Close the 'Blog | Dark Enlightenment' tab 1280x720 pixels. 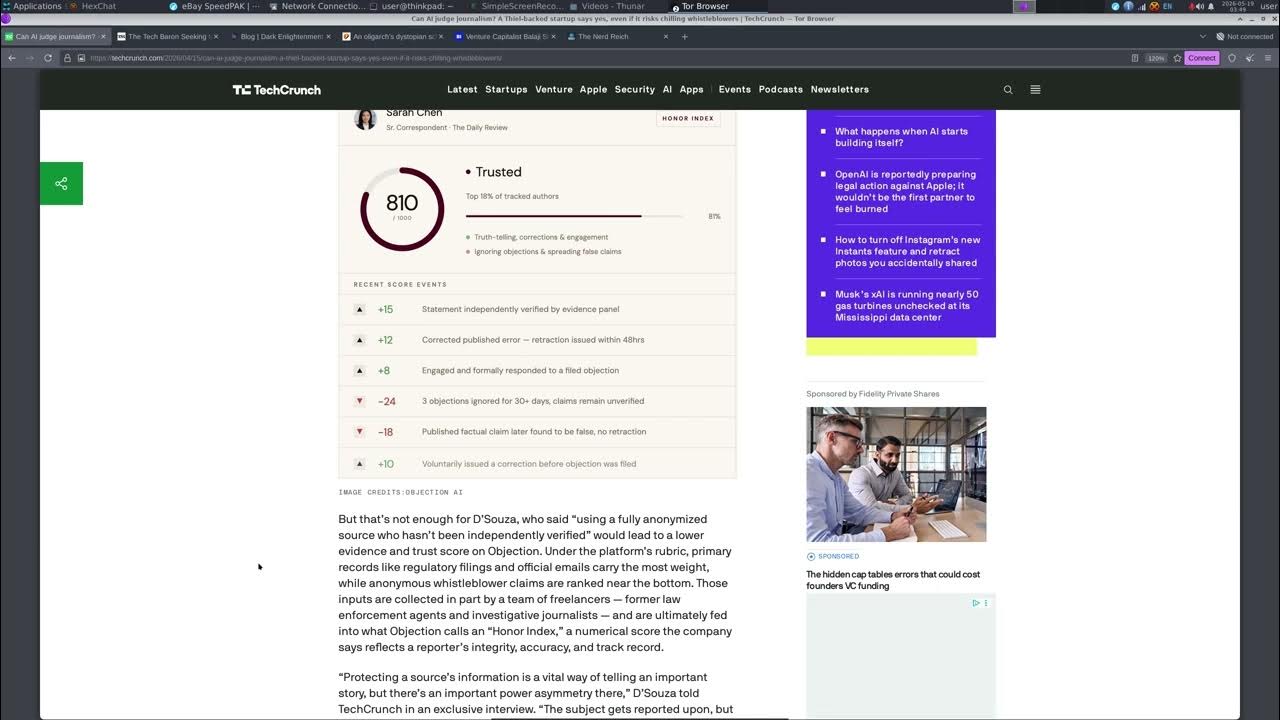coord(328,37)
